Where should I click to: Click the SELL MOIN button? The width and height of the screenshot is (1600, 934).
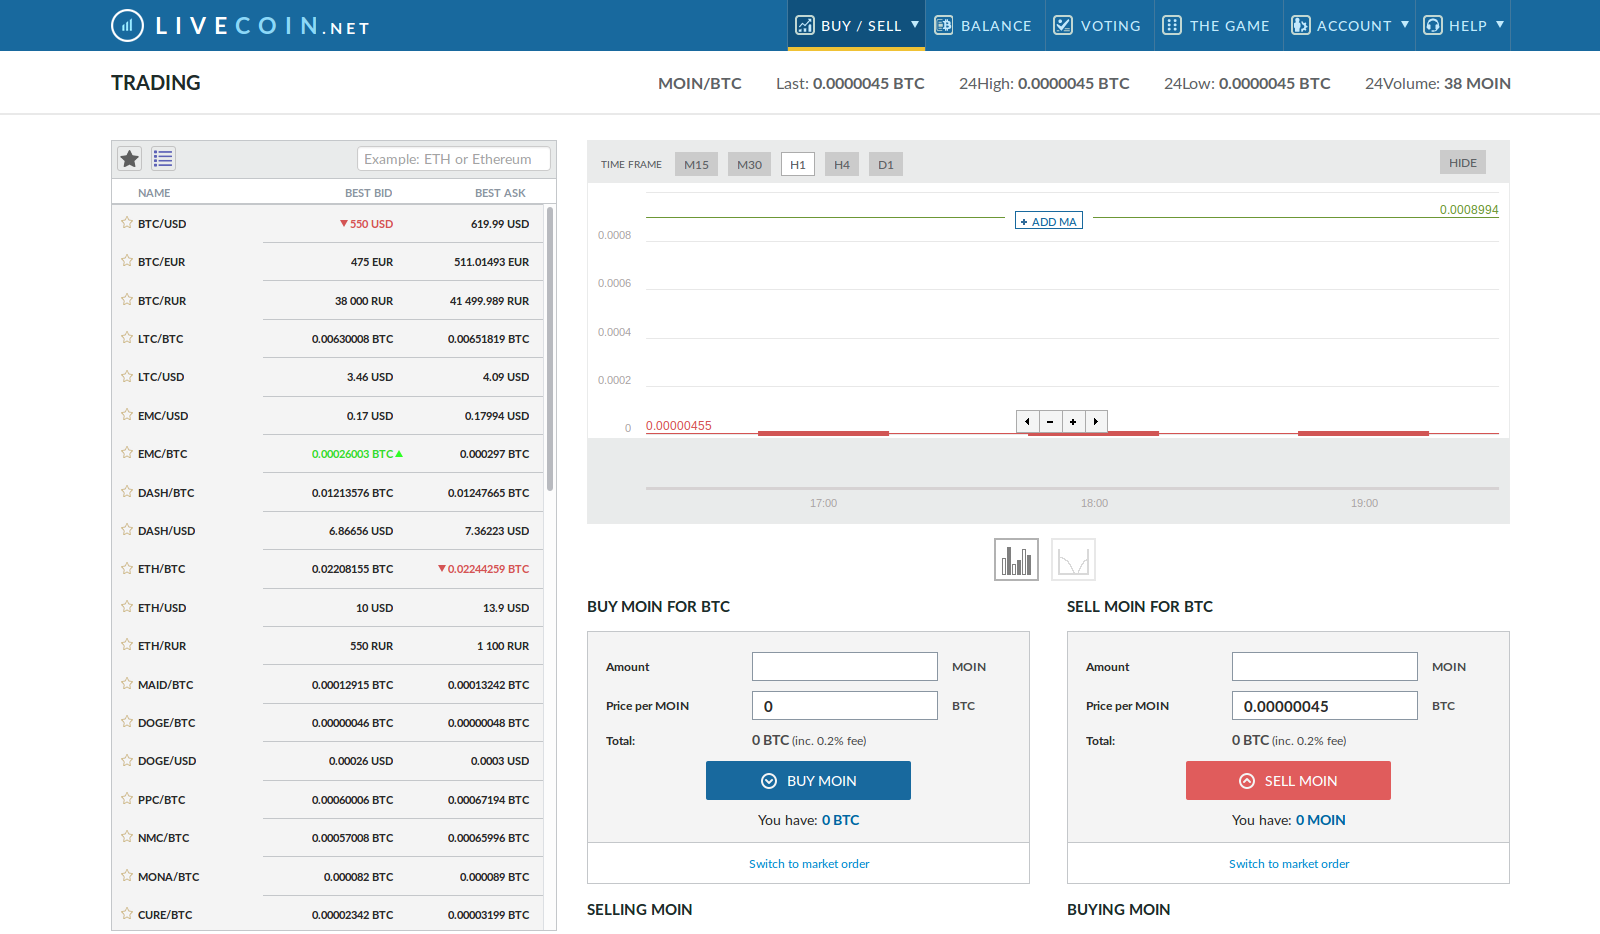pyautogui.click(x=1288, y=780)
